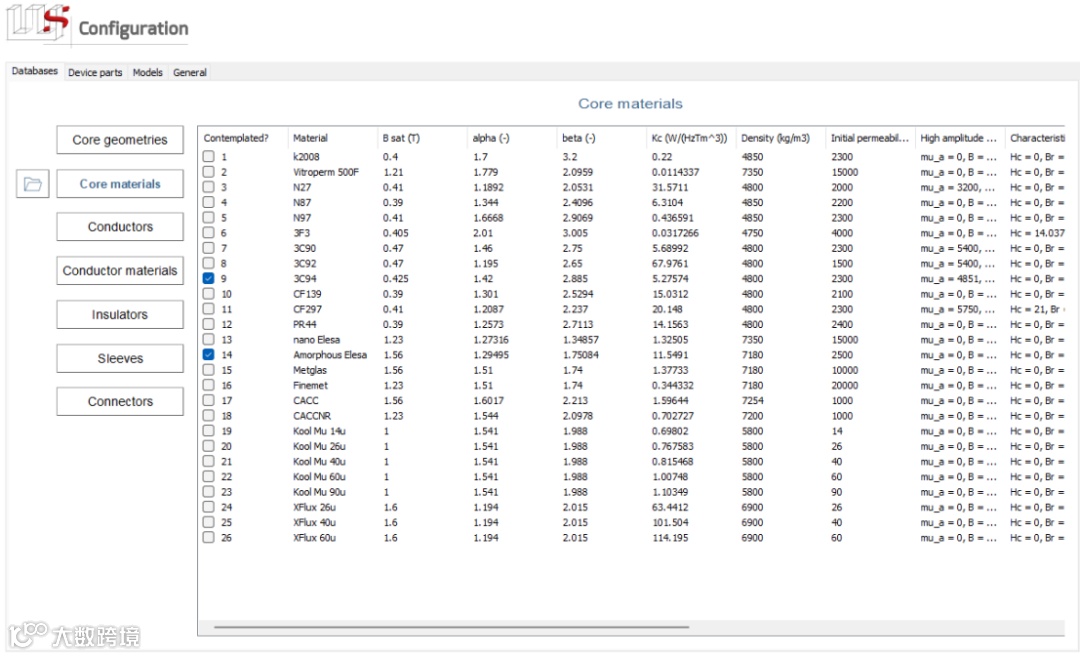The image size is (1080, 656).
Task: Open the Conductors database
Action: coord(120,227)
